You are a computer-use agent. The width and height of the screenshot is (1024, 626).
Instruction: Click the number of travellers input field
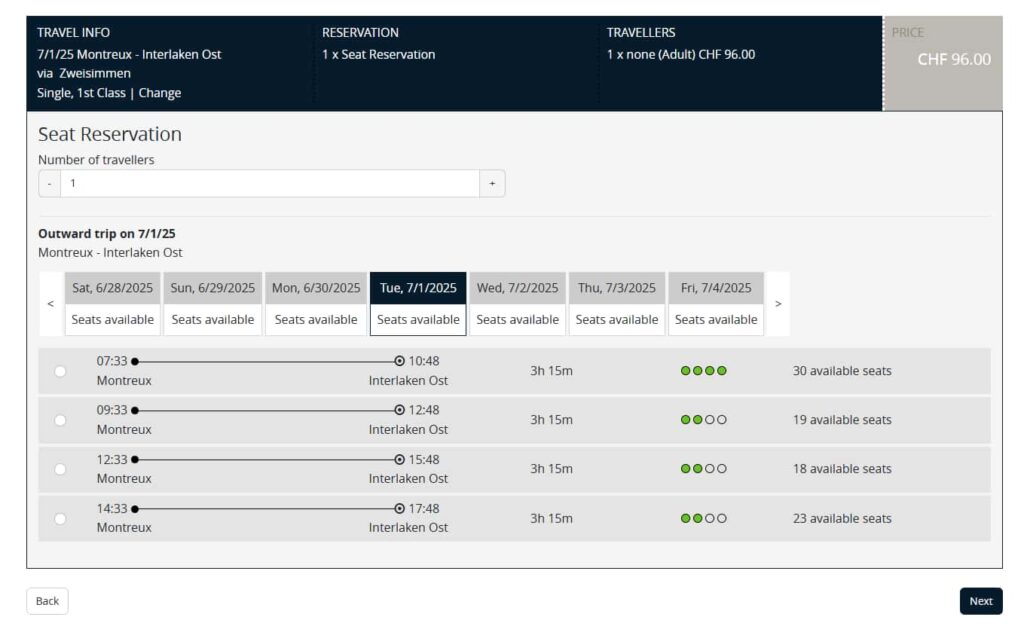(x=270, y=184)
